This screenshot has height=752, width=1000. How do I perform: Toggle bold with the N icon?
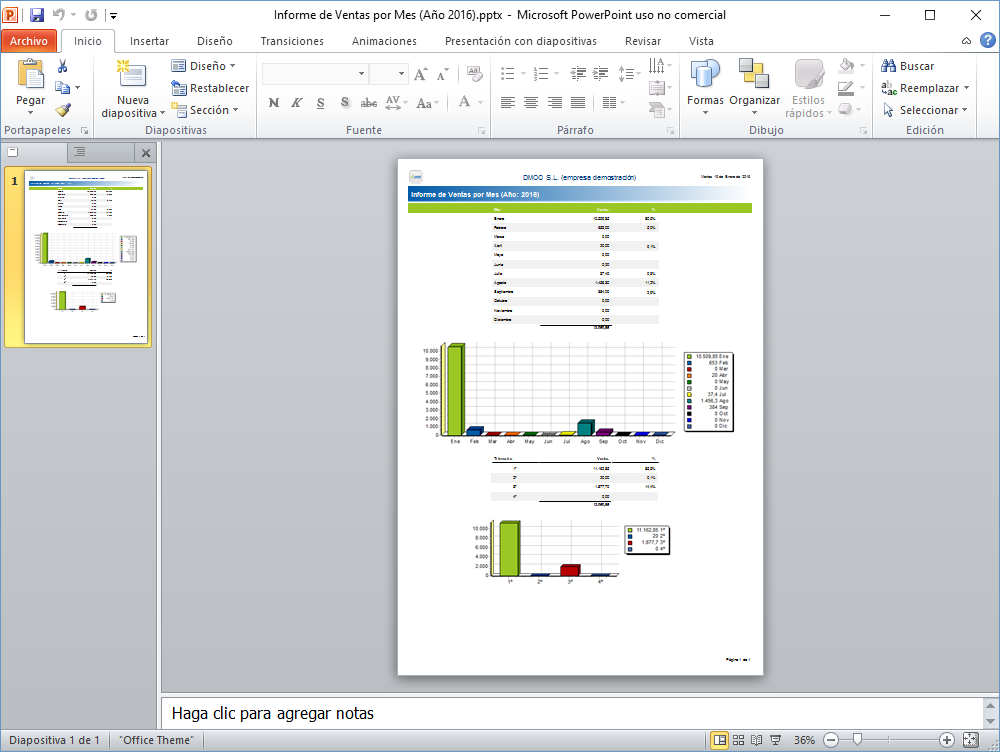pos(273,101)
